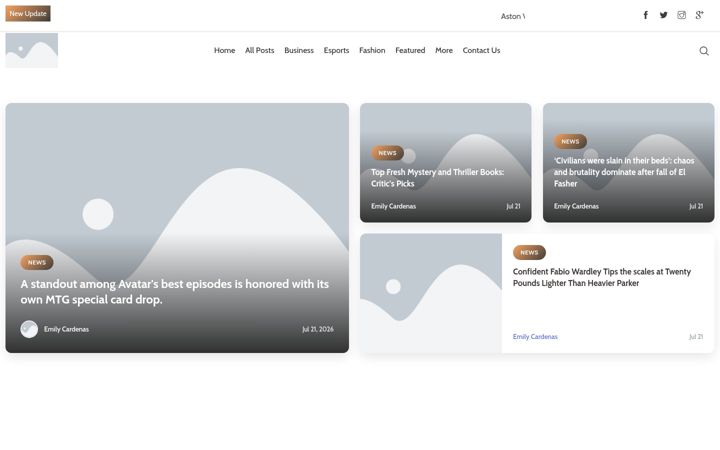Open the All Posts menu item
720x450 pixels.
click(x=259, y=51)
